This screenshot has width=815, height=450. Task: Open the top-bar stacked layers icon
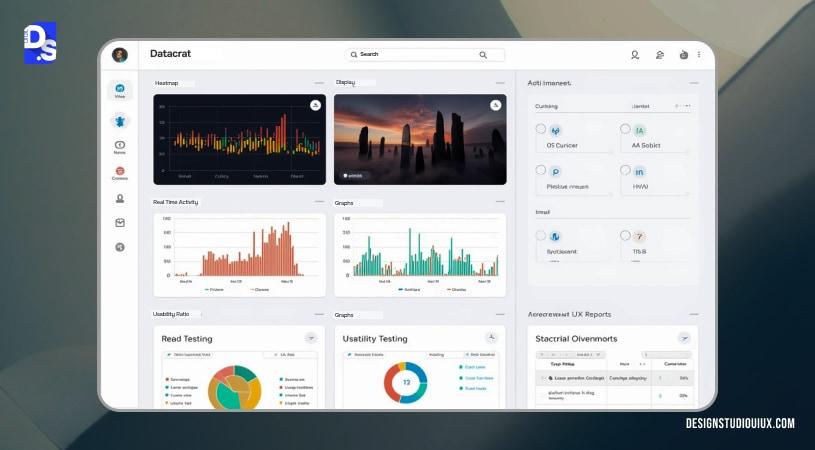(660, 55)
